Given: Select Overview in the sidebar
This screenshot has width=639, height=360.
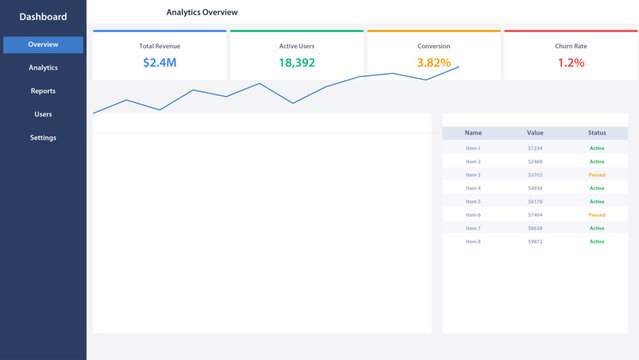Looking at the screenshot, I should coord(43,44).
